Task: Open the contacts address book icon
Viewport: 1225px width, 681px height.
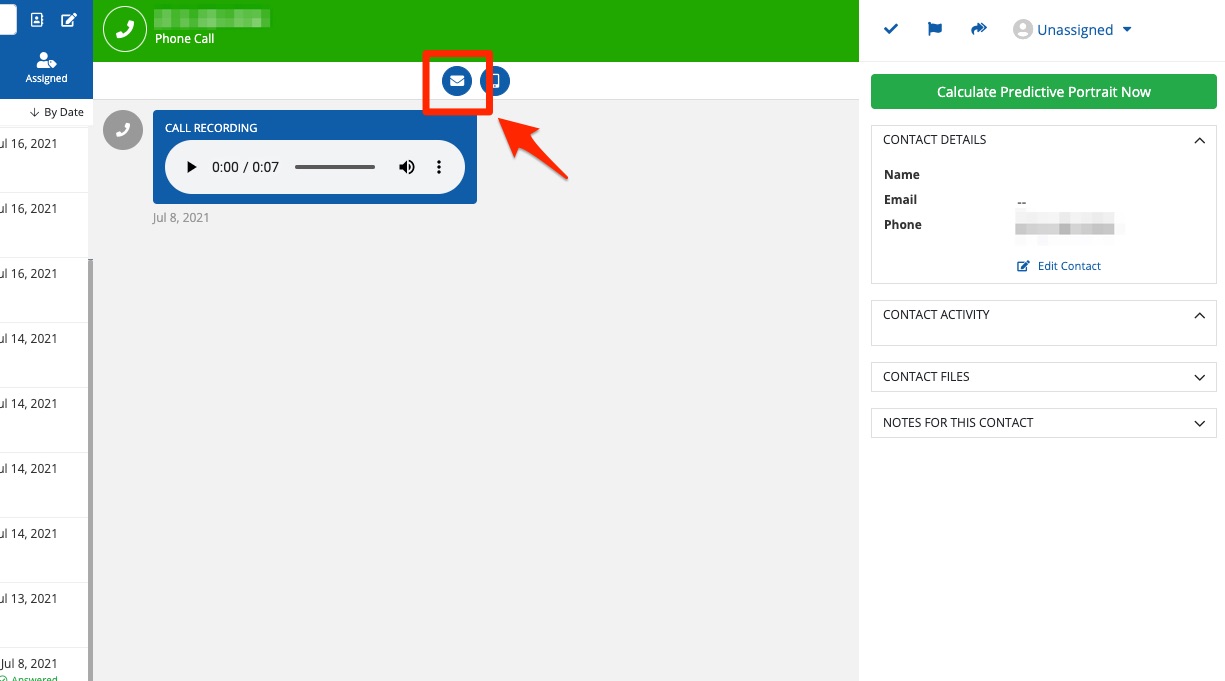Action: coord(37,19)
